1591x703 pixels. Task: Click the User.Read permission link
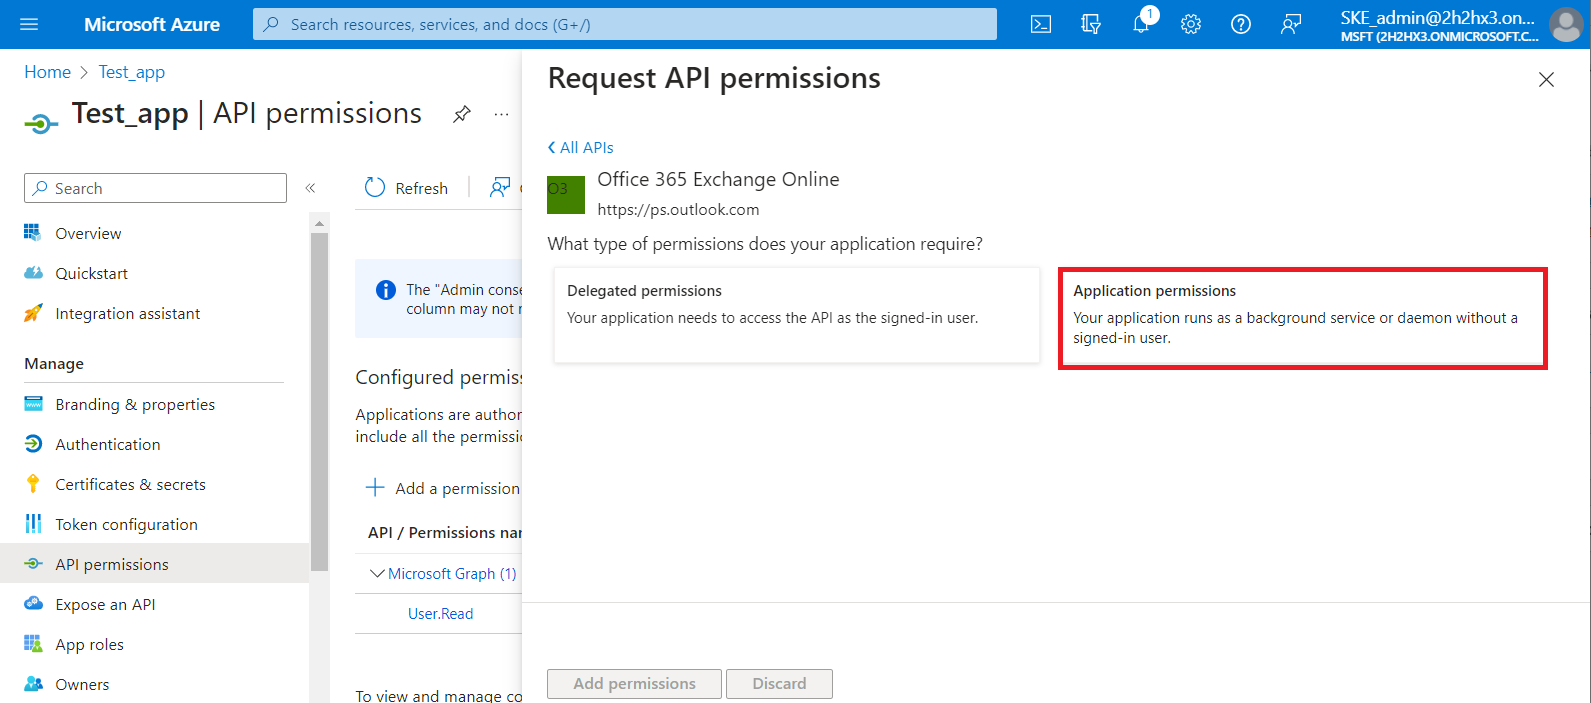pyautogui.click(x=440, y=613)
